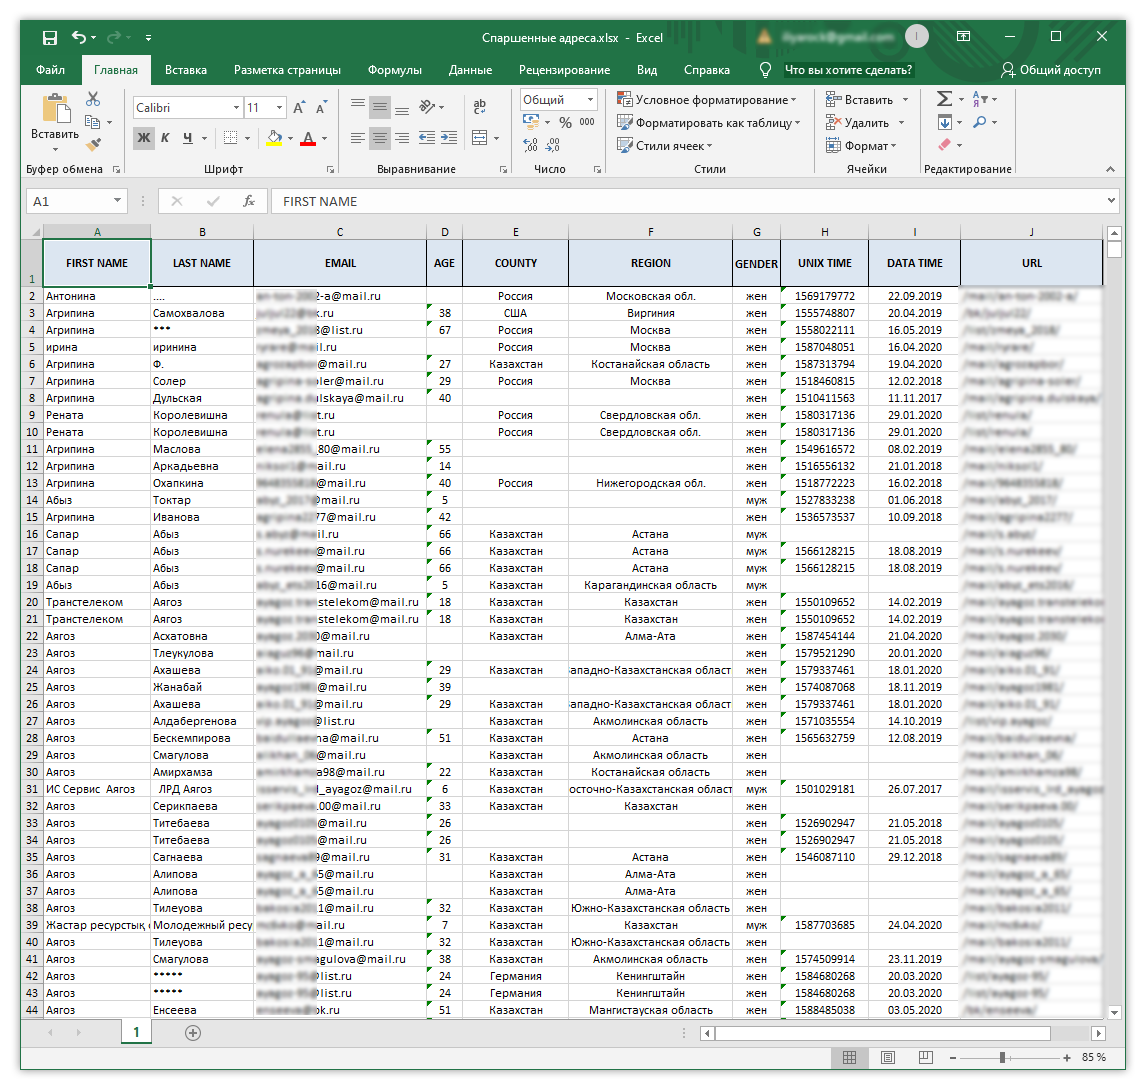Toggle bold formatting (Ж)

point(144,138)
